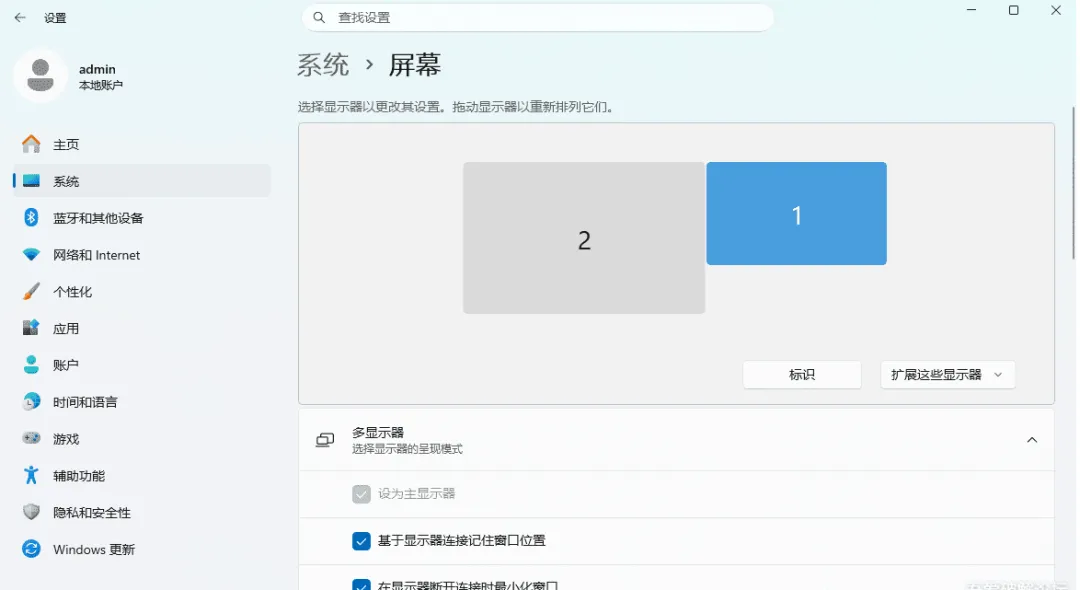Click the monitor icon for 系统
This screenshot has height=590, width=1080.
(31, 181)
